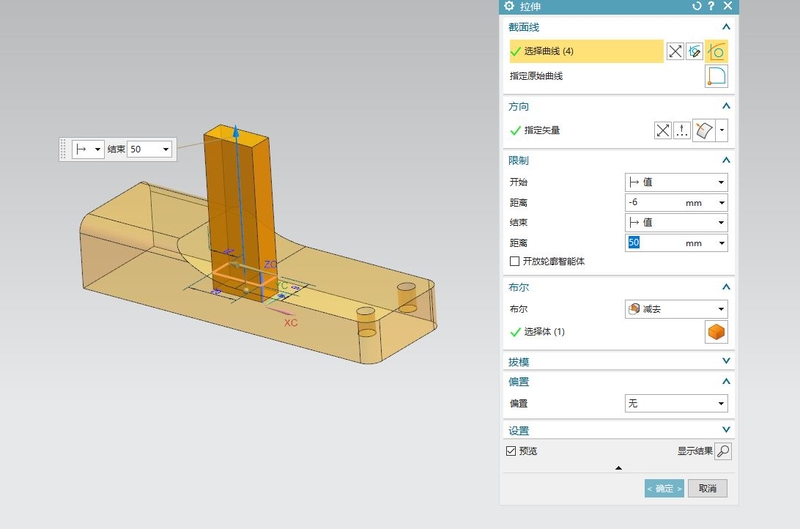Viewport: 800px width, 529px height.
Task: Click the 确定 button
Action: (x=664, y=488)
